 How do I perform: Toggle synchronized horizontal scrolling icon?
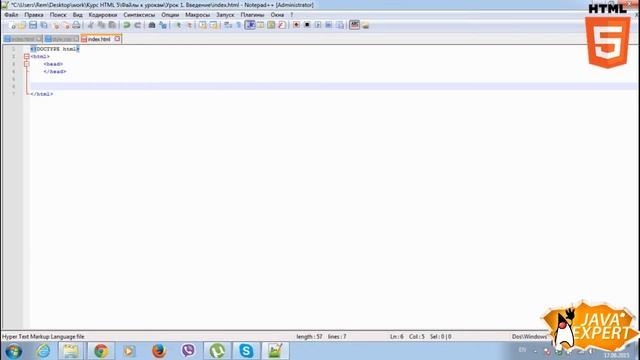click(x=213, y=25)
